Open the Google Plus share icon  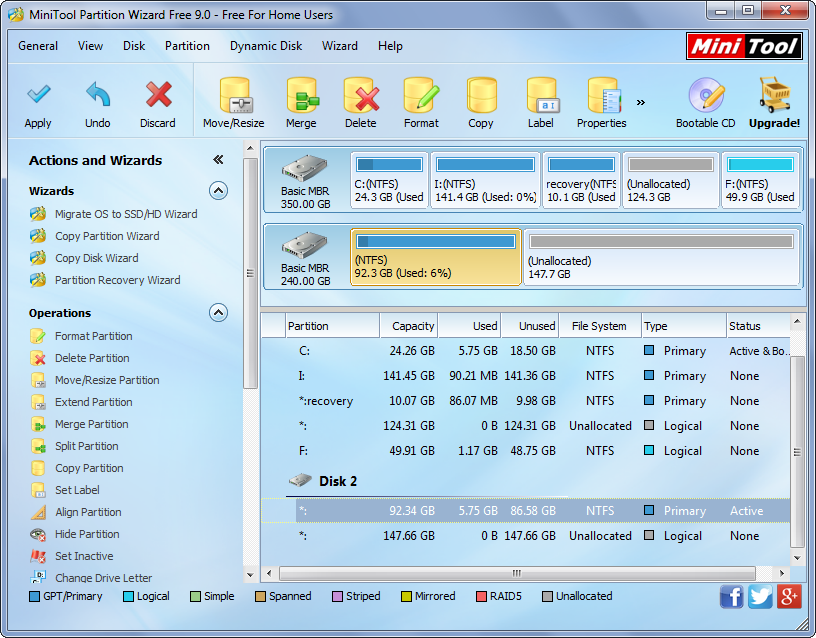pos(789,596)
